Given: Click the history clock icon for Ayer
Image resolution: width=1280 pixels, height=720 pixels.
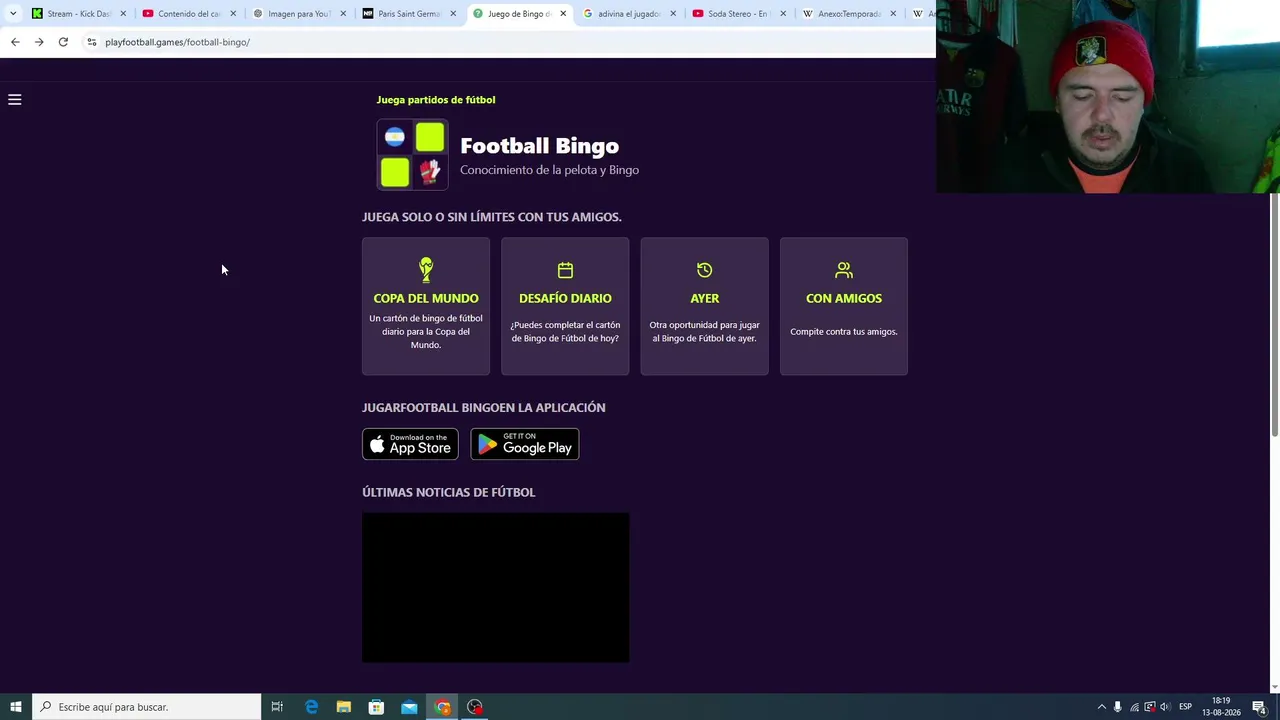Looking at the screenshot, I should (705, 270).
